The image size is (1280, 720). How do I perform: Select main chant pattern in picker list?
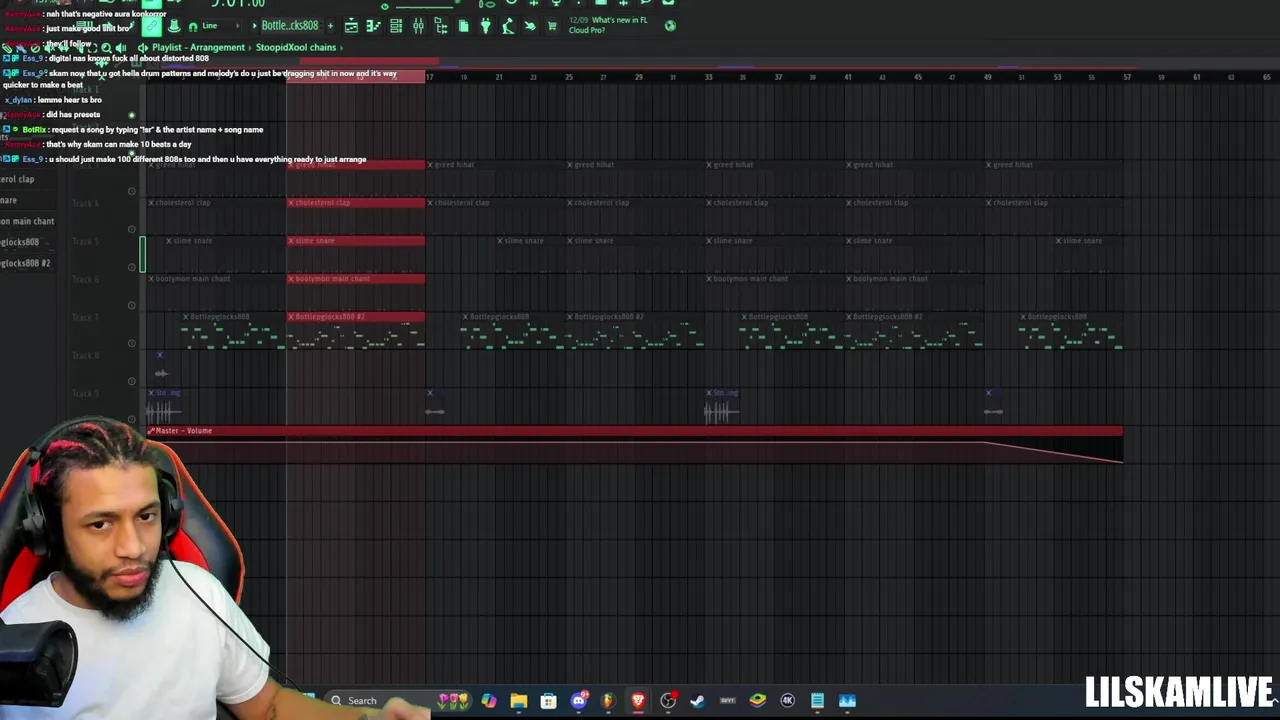click(x=27, y=221)
